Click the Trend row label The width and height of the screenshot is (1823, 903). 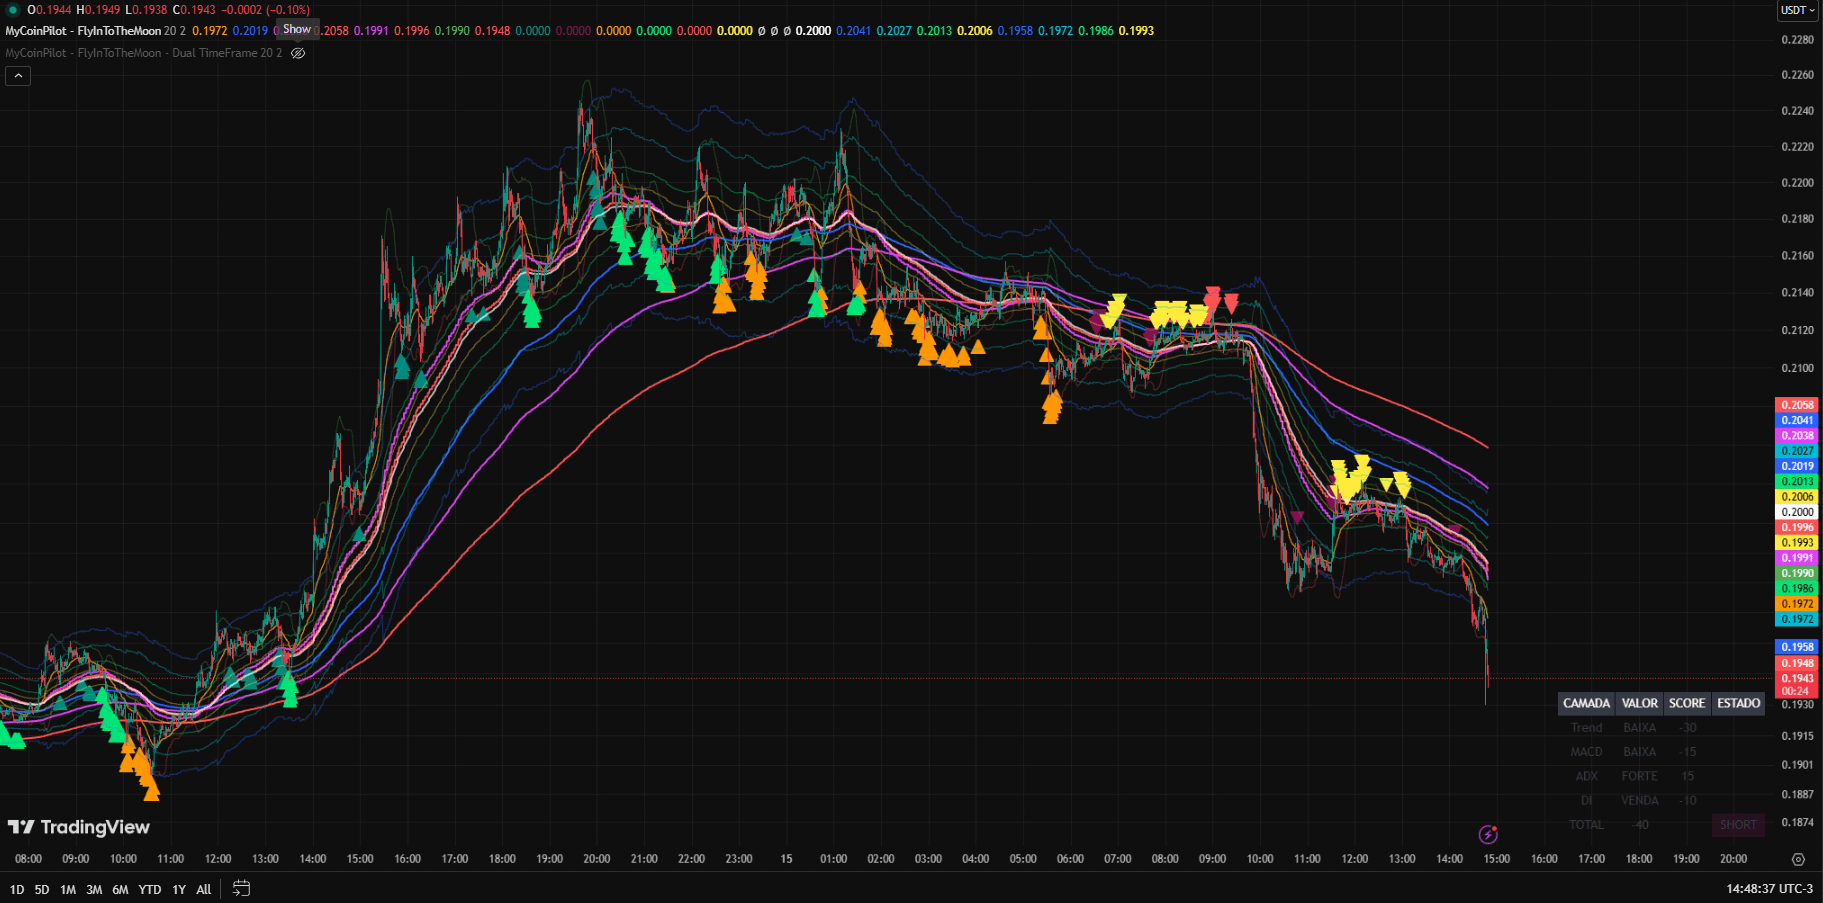pos(1586,728)
